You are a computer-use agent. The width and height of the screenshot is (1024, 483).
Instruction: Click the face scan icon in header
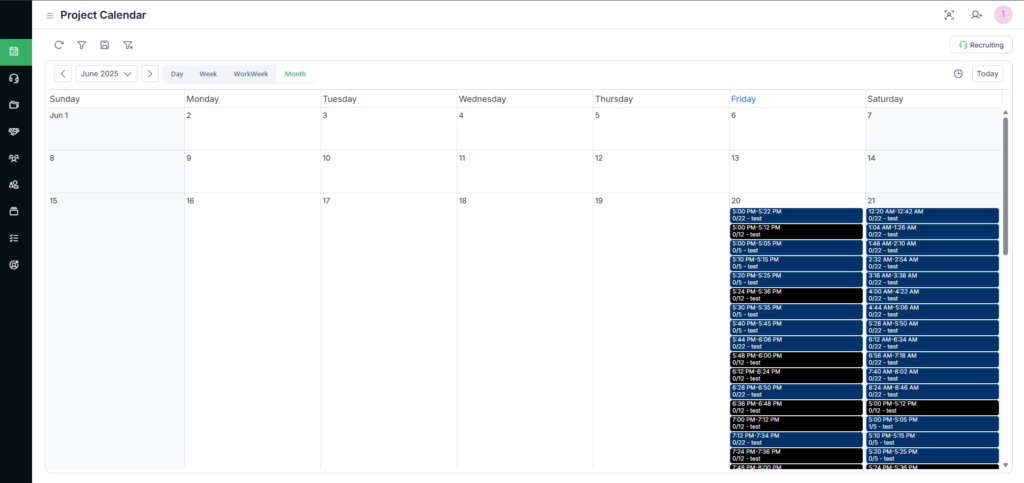pyautogui.click(x=949, y=15)
